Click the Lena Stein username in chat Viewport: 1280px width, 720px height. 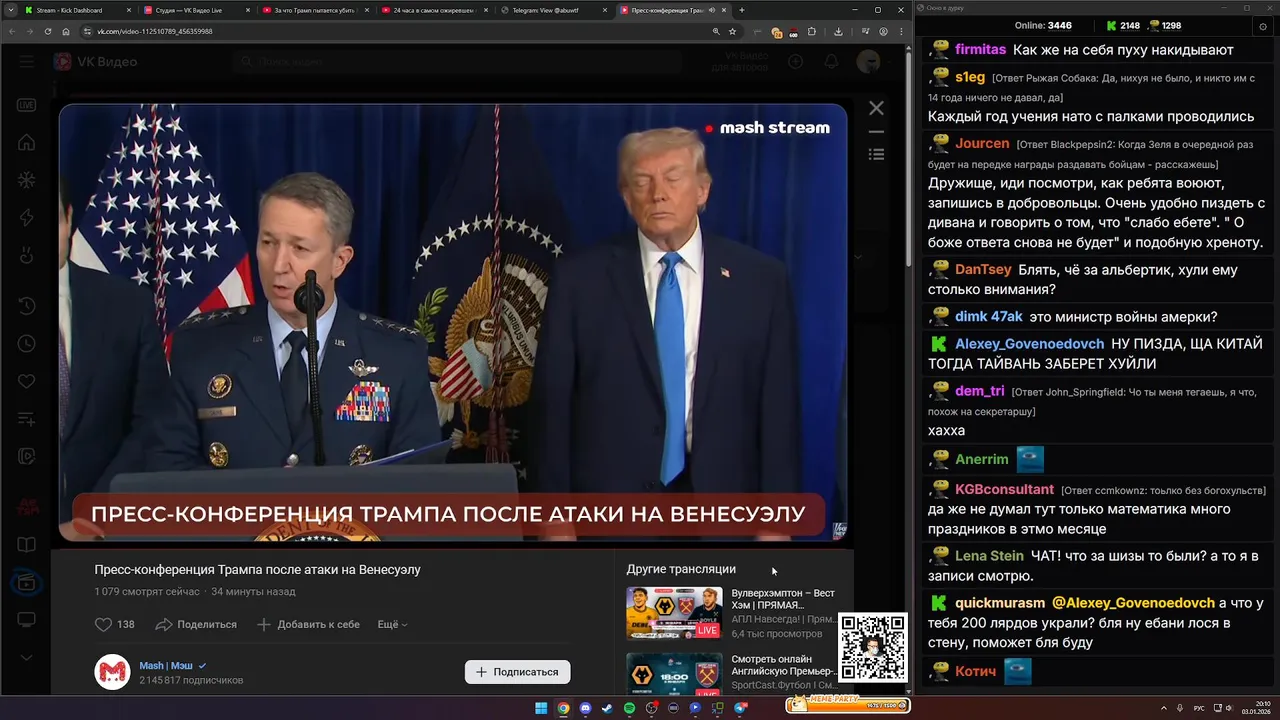point(989,556)
